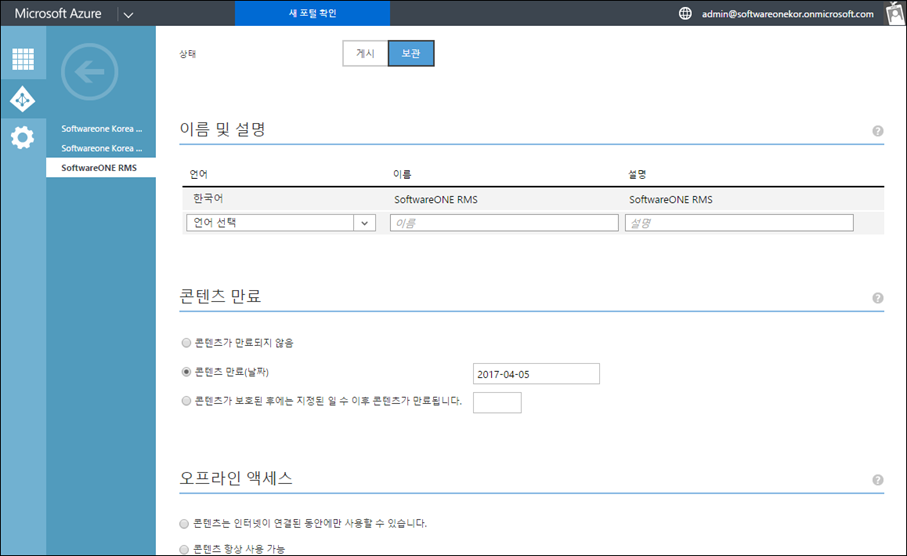The height and width of the screenshot is (556, 907).
Task: Select 콘텐츠 만료(날짜) radio
Action: pos(186,371)
